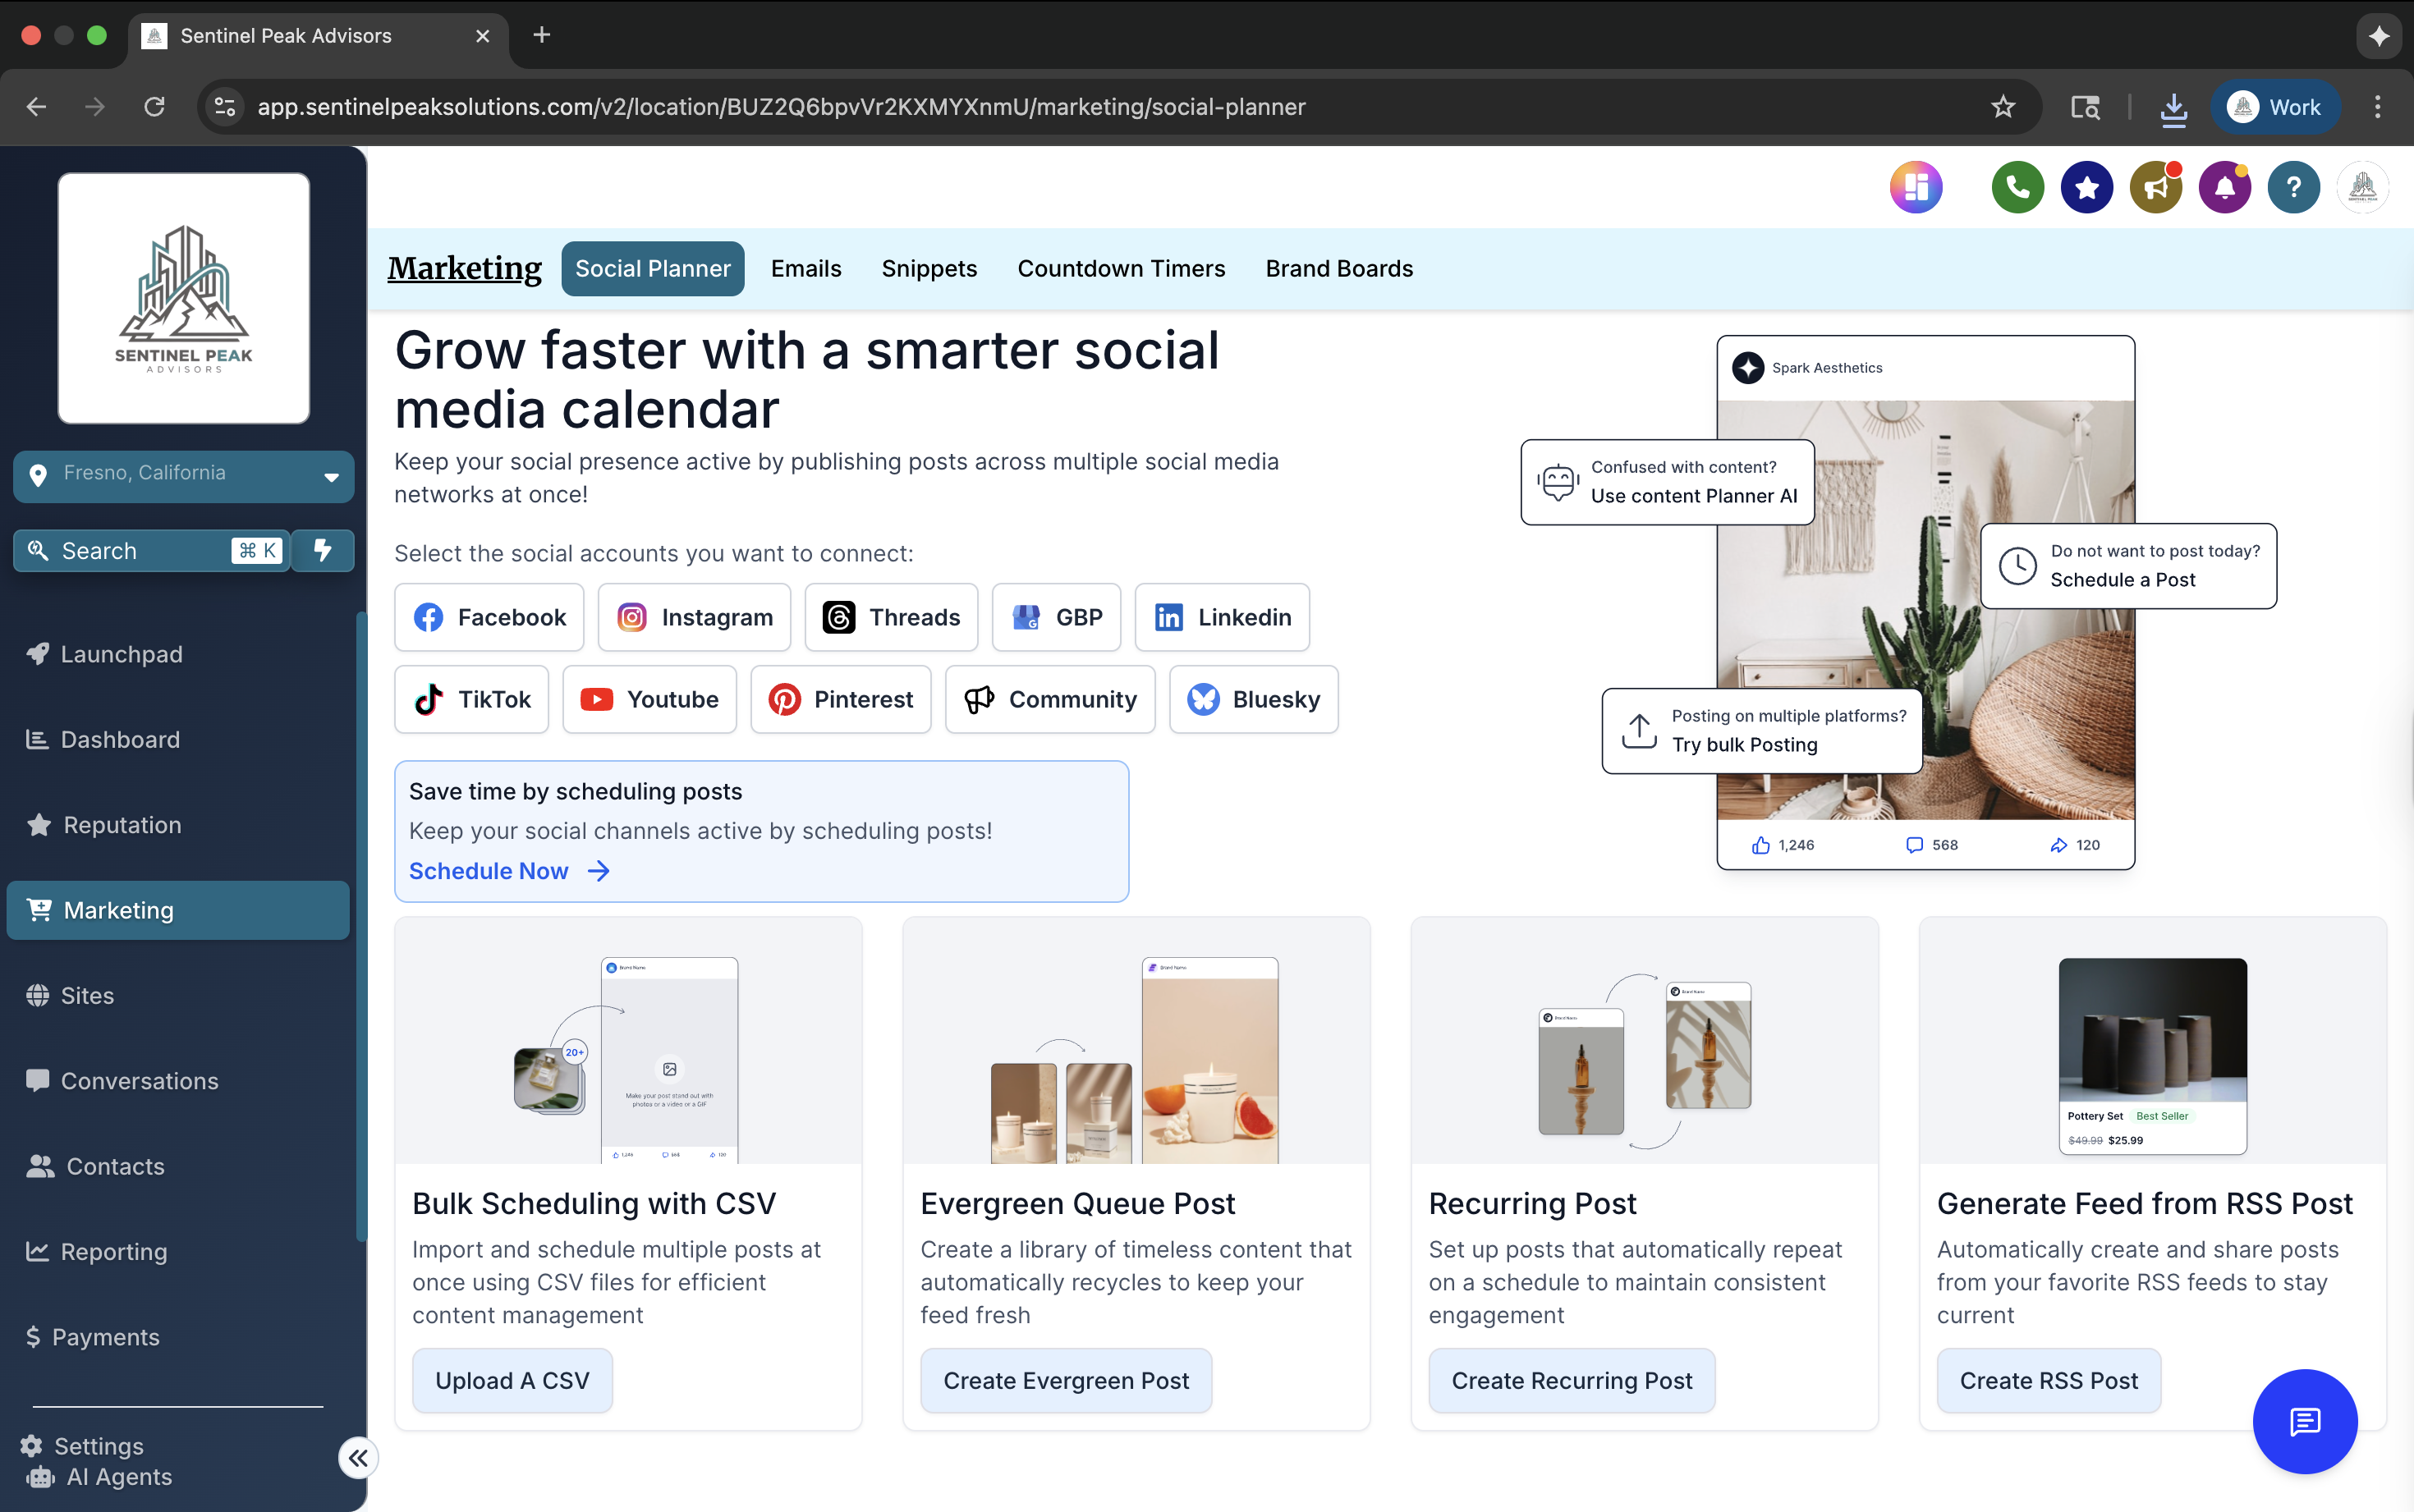Switch to the Emails tab
Screen dimensions: 2414x1512
805,268
